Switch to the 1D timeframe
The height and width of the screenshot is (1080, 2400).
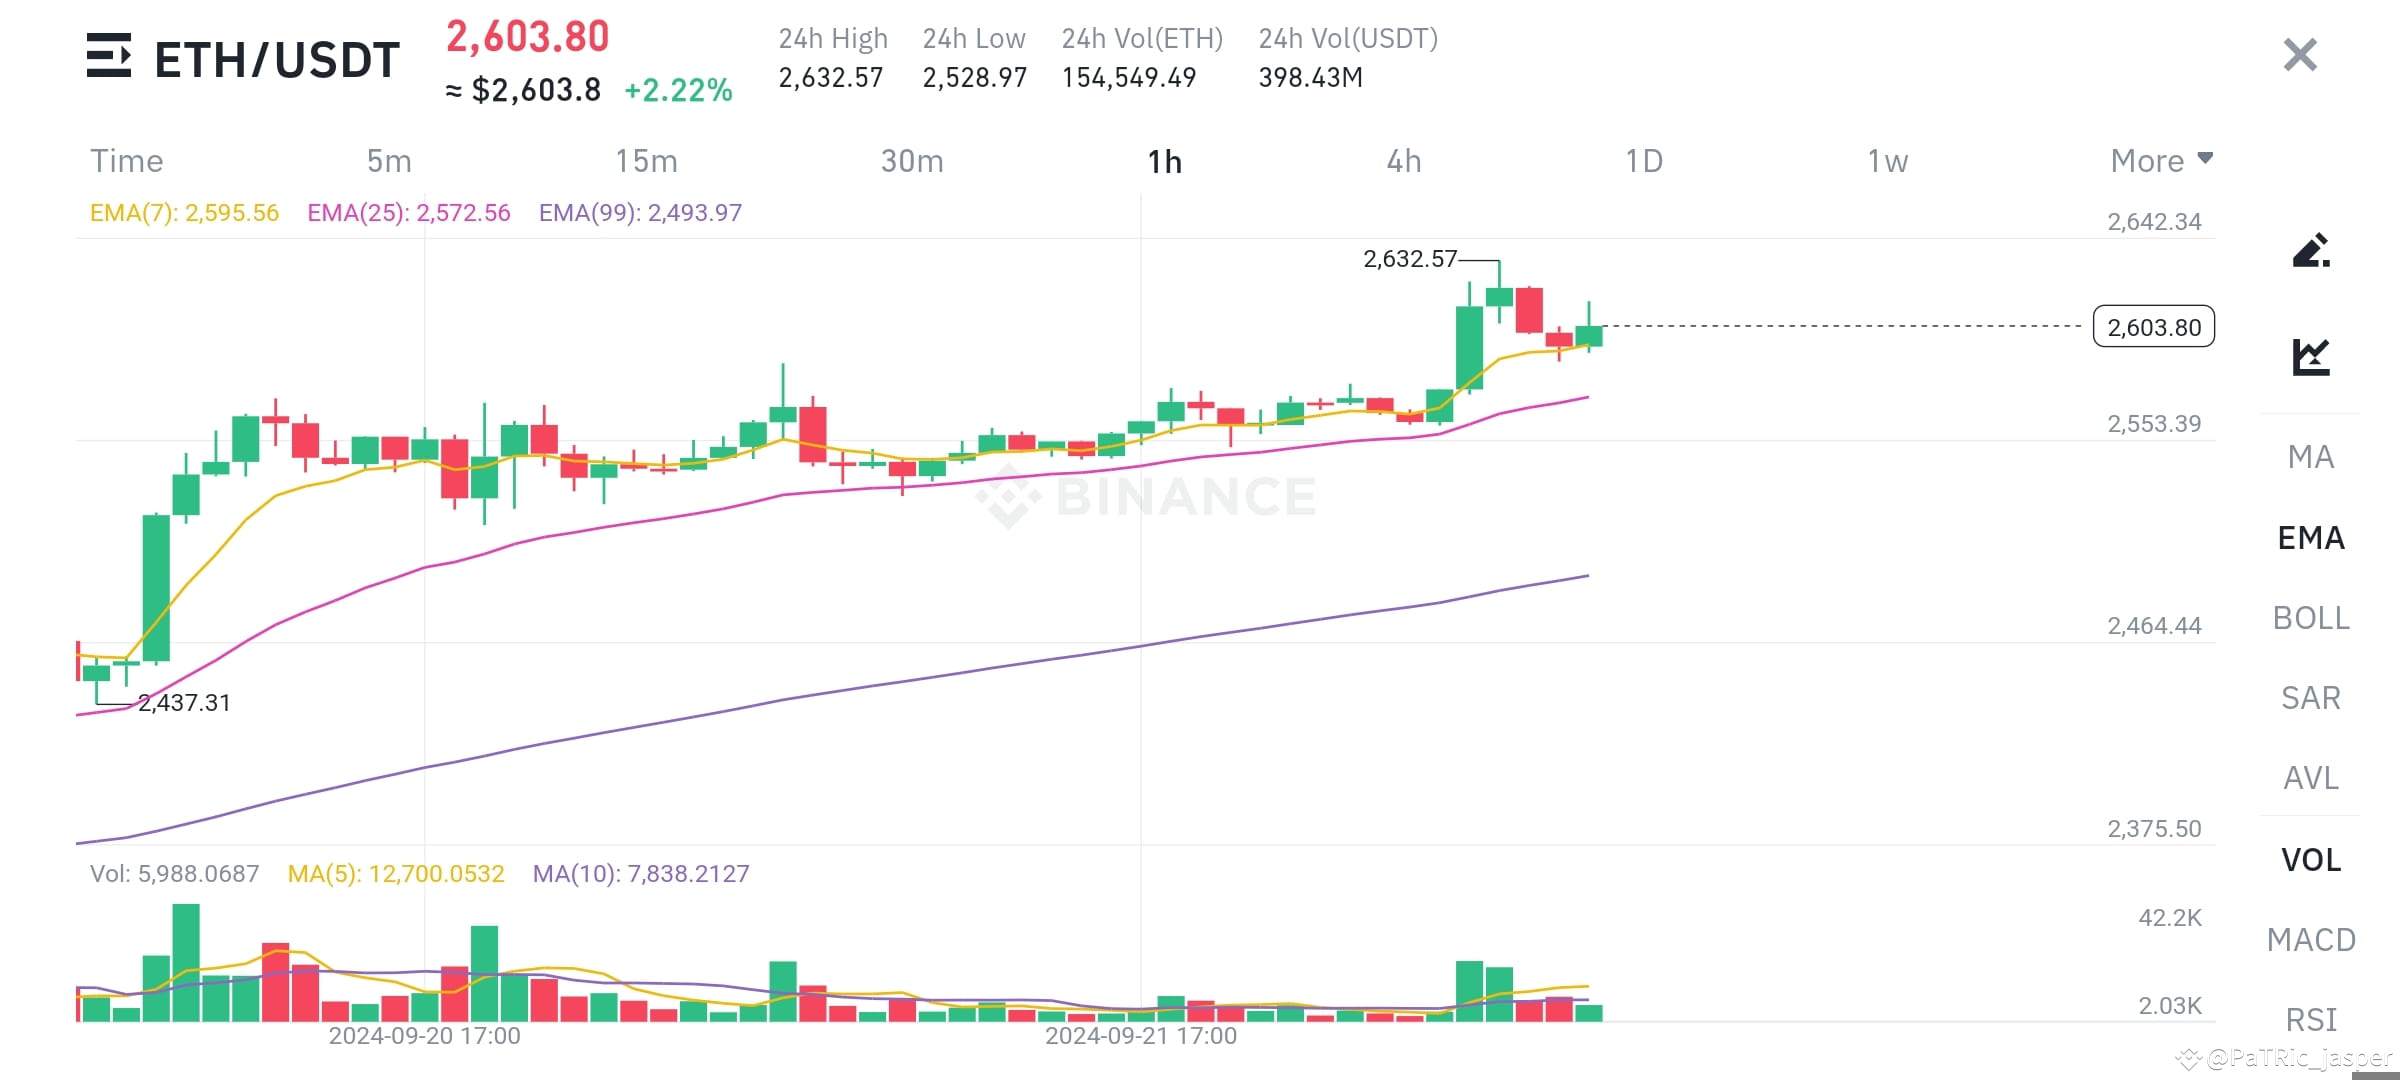point(1645,160)
